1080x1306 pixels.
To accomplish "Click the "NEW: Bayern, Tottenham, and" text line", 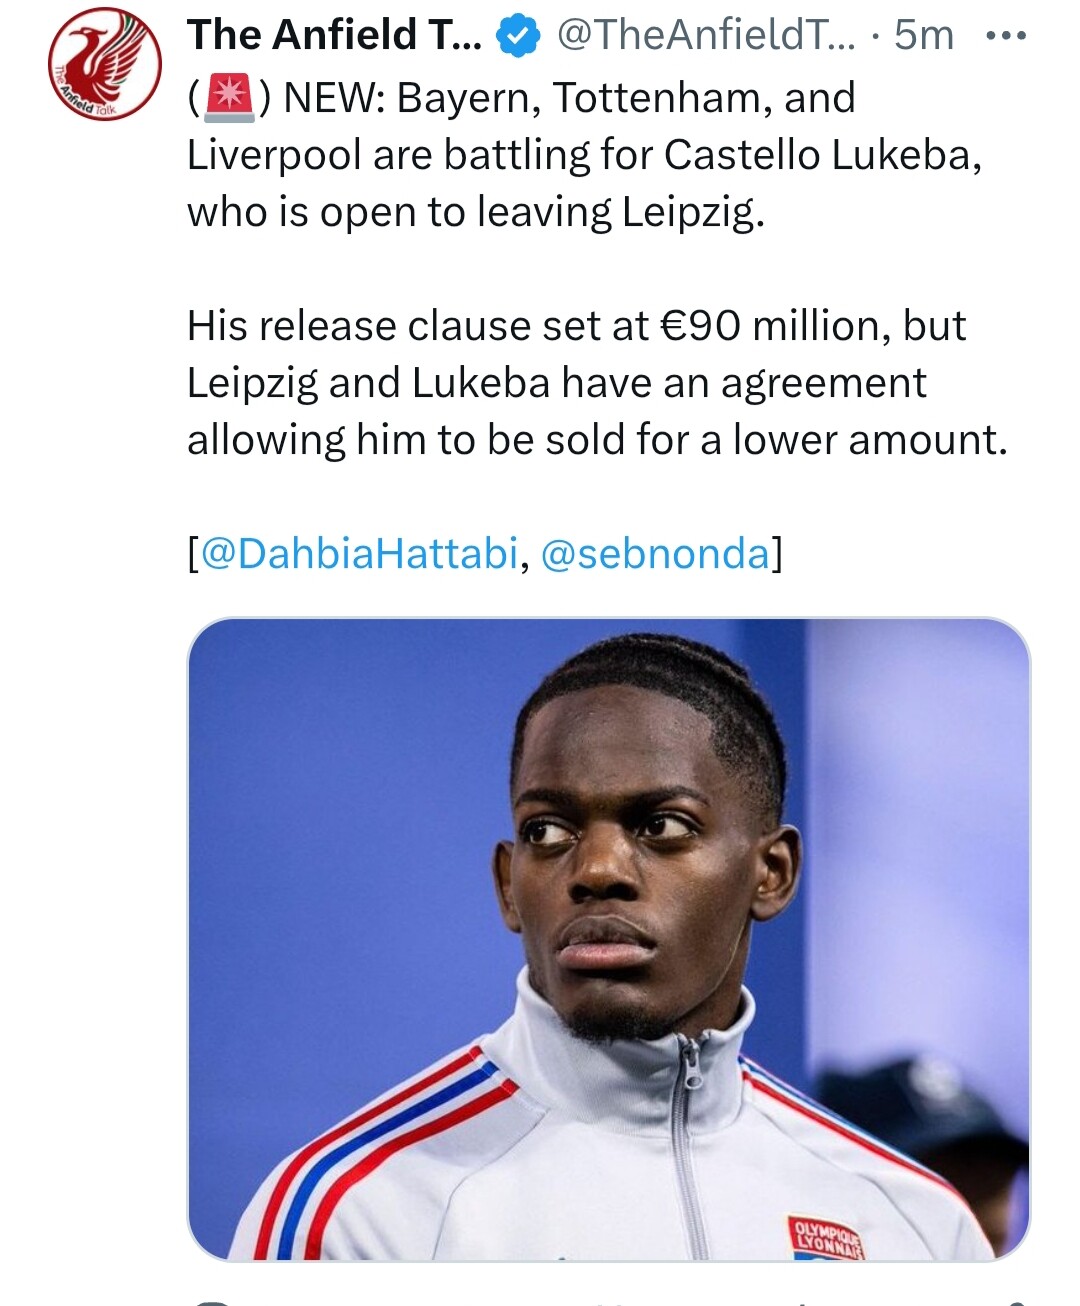I will [570, 98].
